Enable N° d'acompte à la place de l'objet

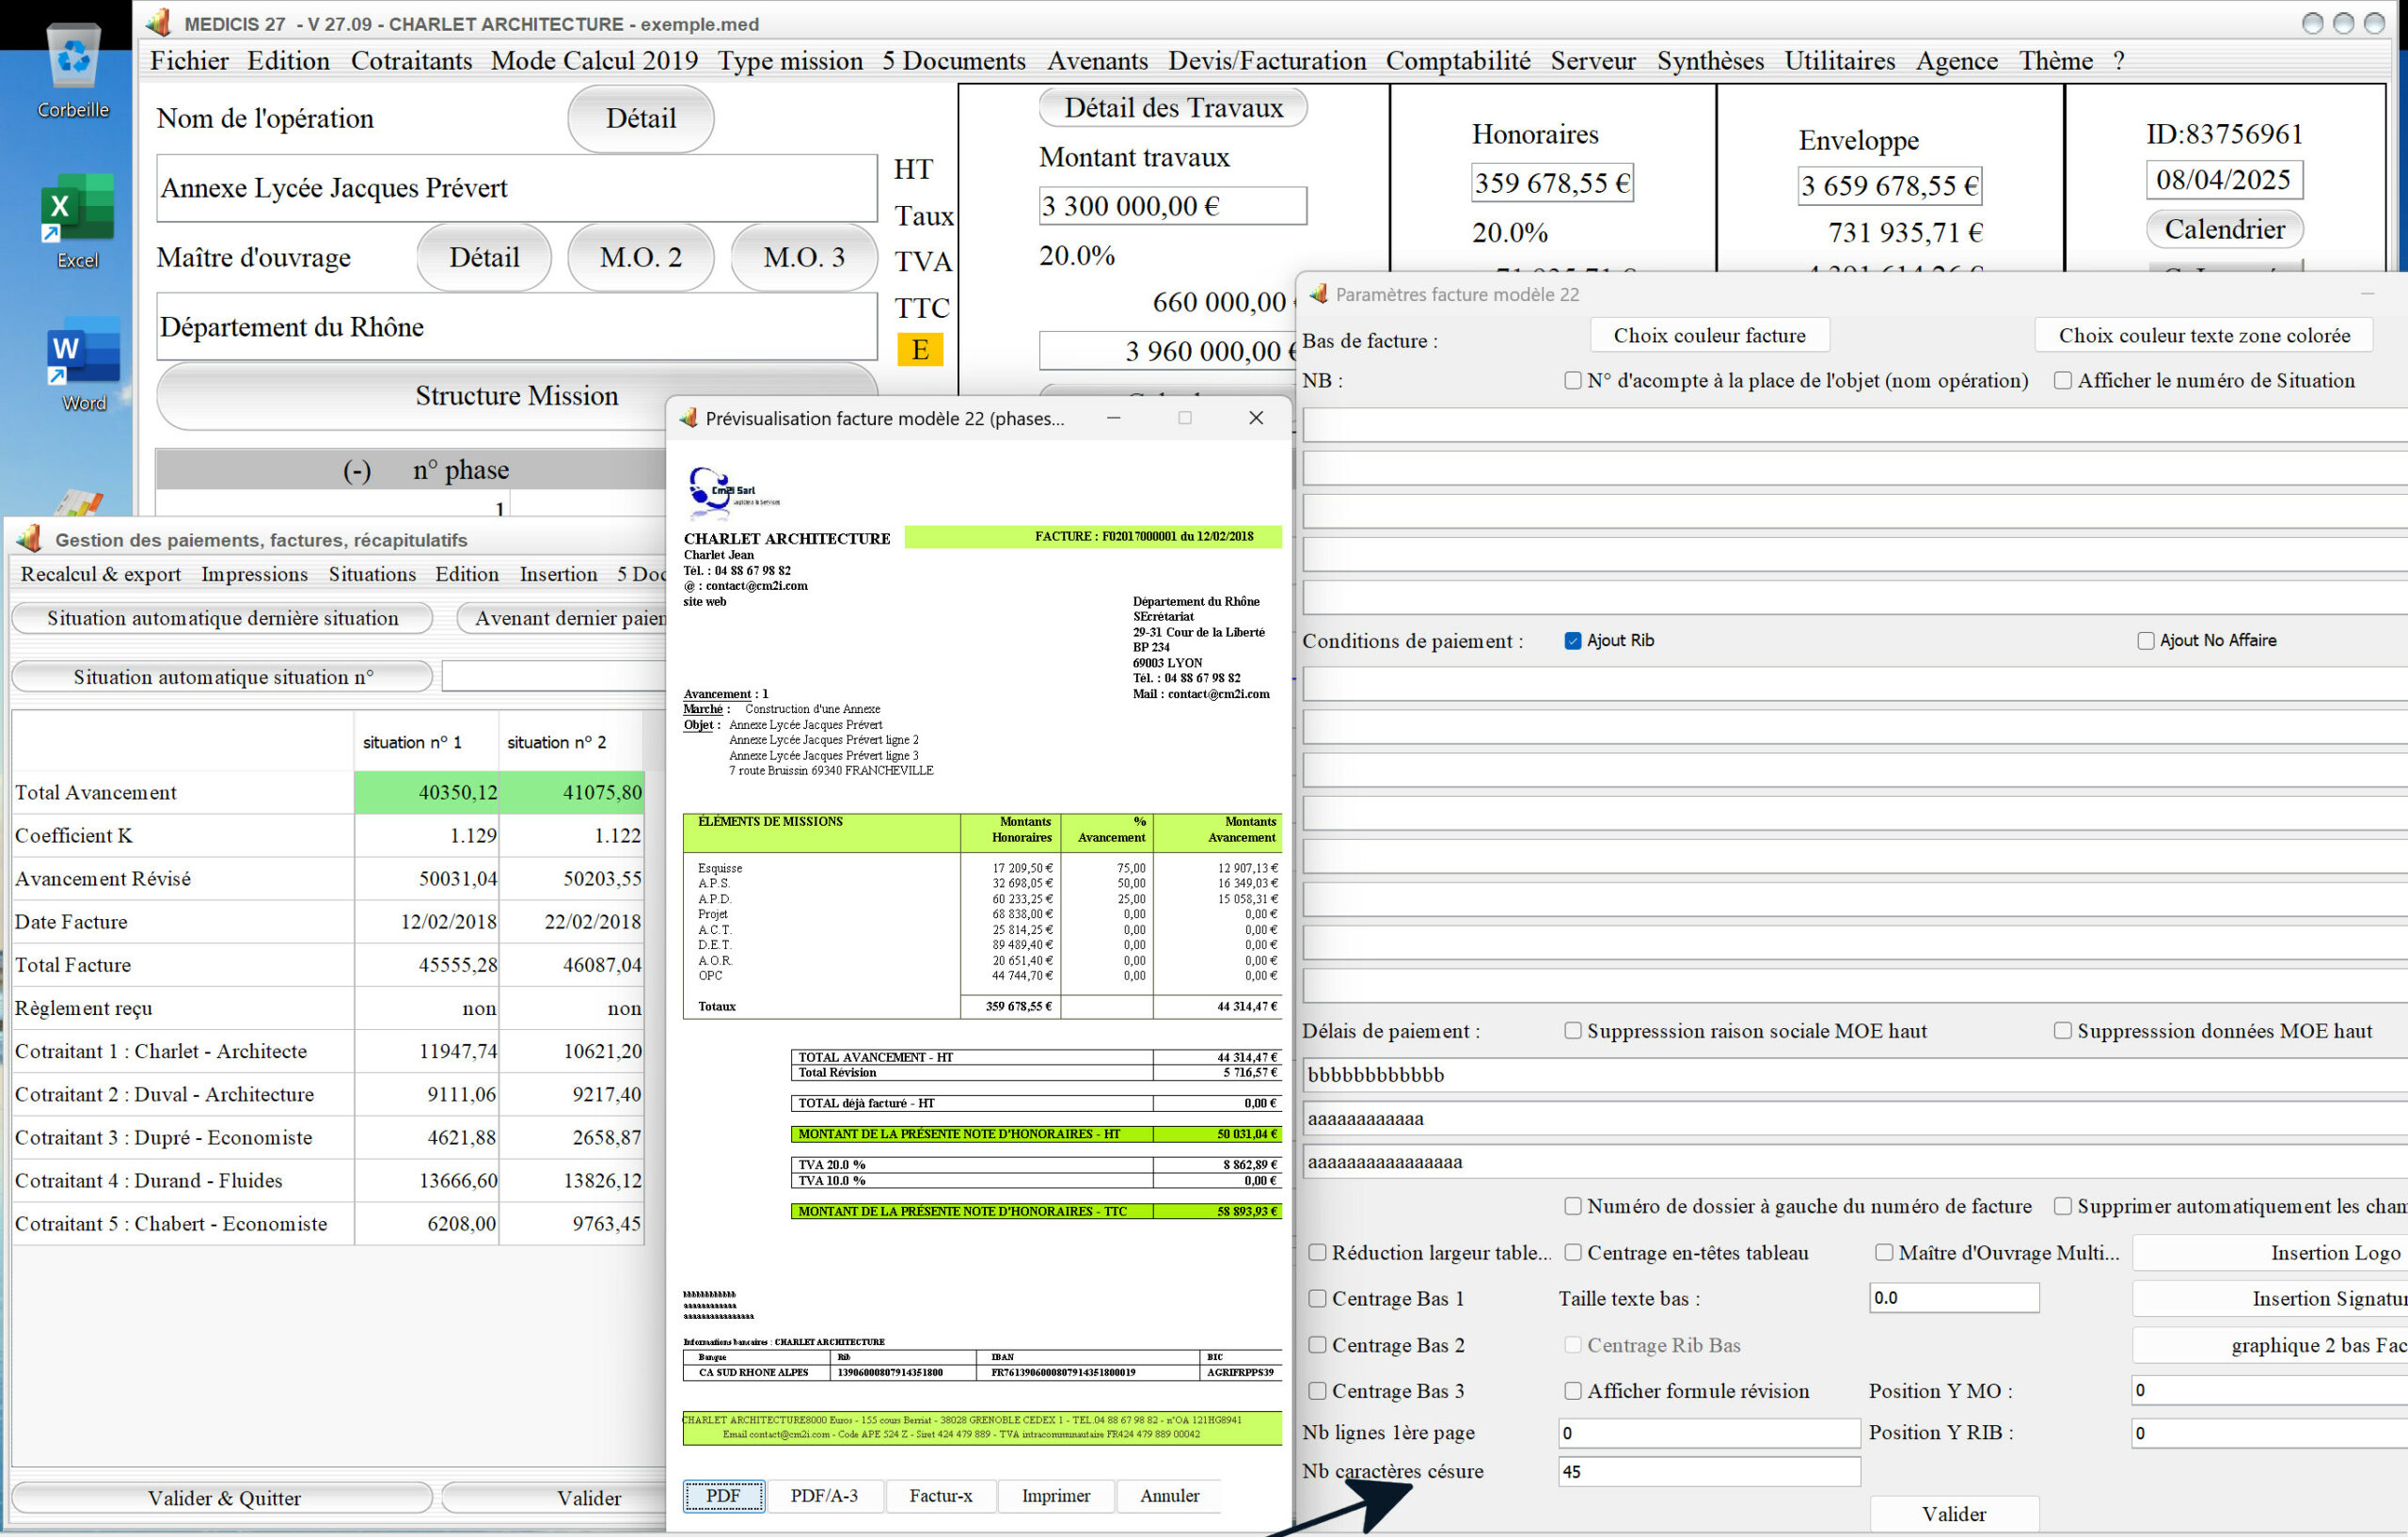[x=1573, y=380]
